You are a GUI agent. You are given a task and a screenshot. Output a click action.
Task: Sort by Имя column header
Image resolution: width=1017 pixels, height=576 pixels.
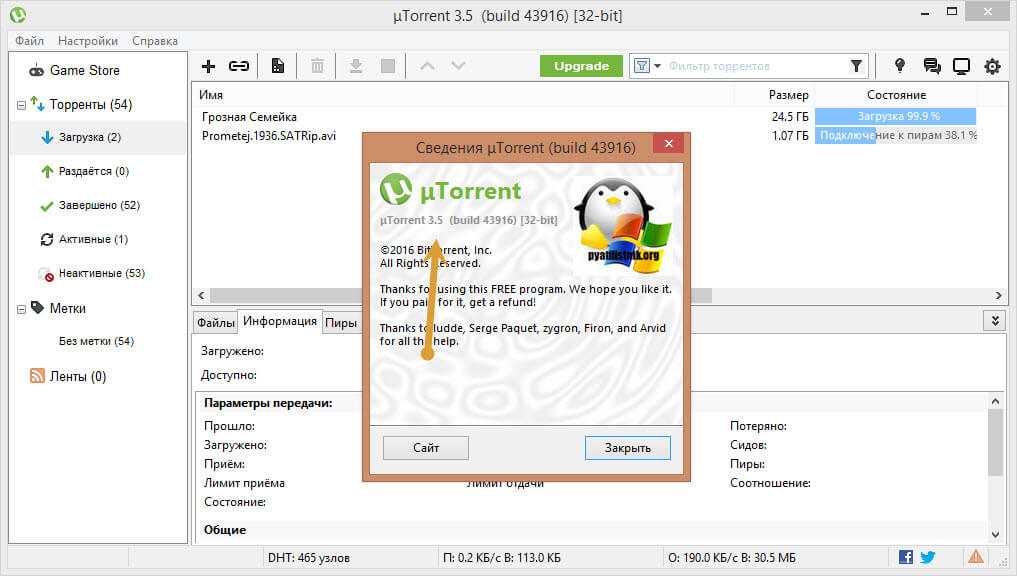pyautogui.click(x=211, y=95)
